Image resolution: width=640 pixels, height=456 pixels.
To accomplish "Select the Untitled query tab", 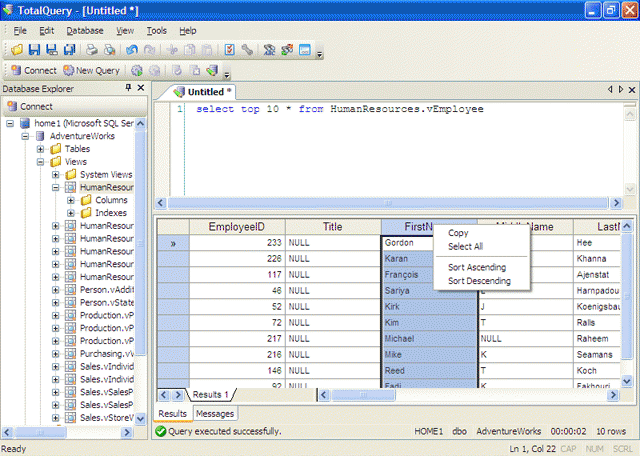I will (x=203, y=92).
